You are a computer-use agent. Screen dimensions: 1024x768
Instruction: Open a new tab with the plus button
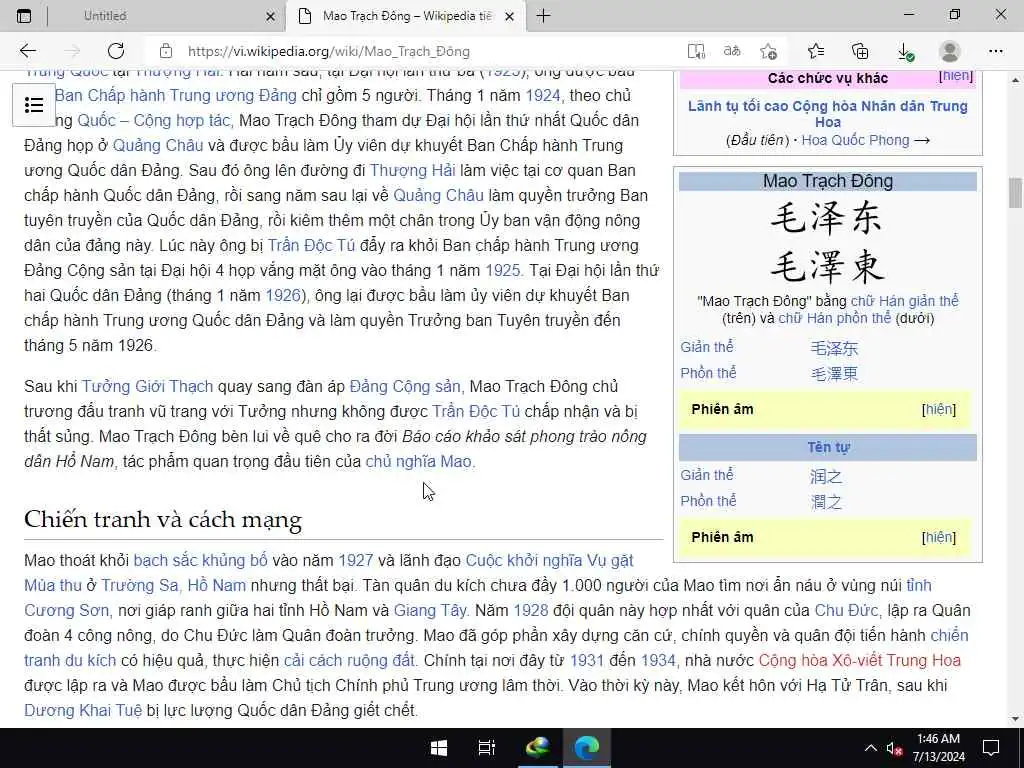tap(543, 16)
